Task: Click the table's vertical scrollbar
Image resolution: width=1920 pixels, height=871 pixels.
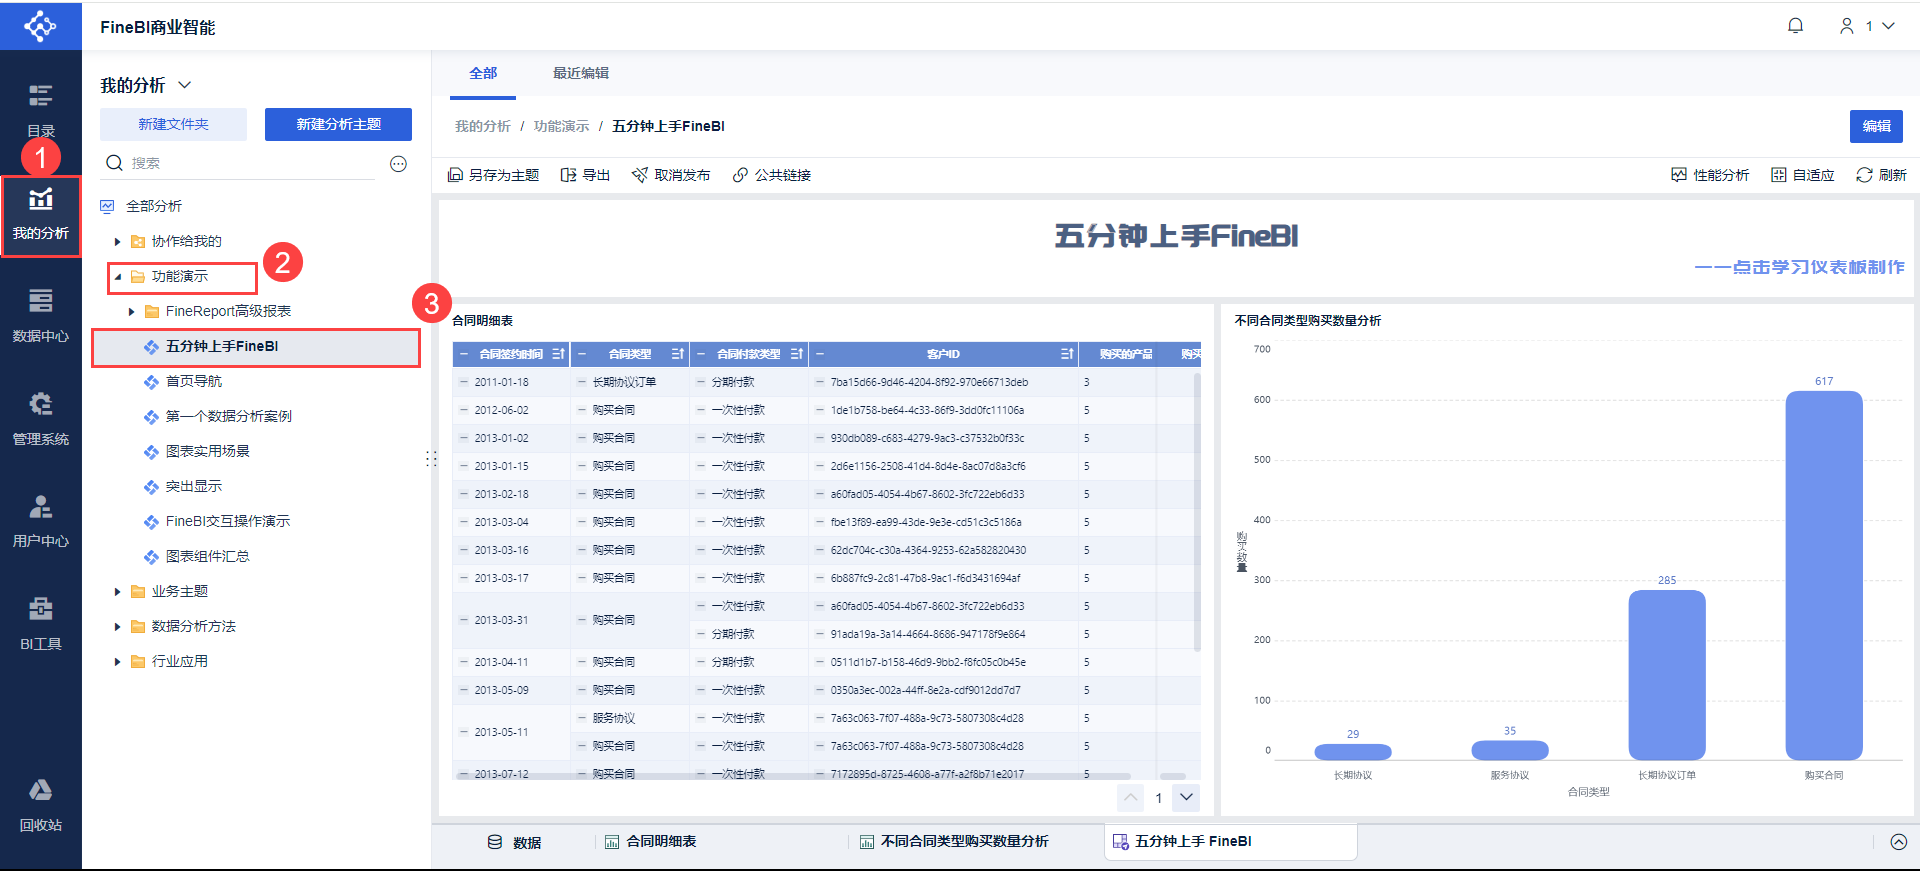Action: [1197, 512]
